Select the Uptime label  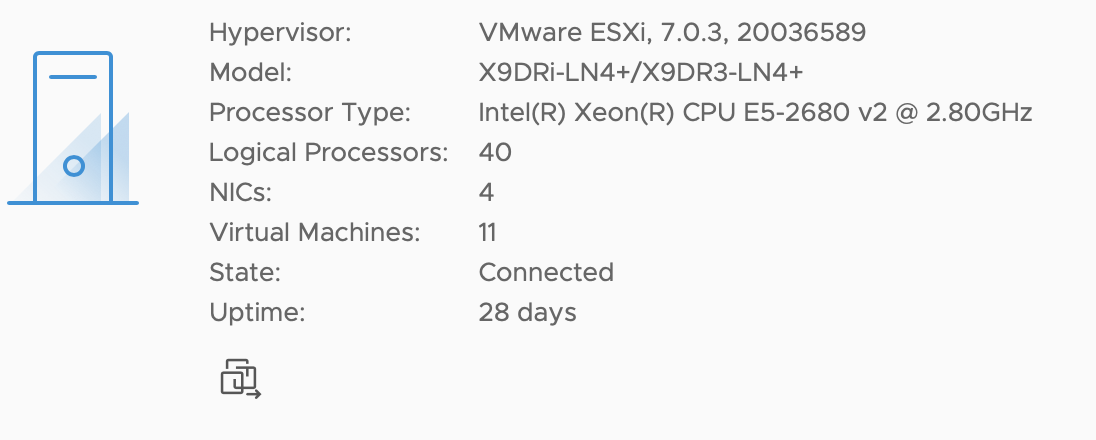pos(257,312)
